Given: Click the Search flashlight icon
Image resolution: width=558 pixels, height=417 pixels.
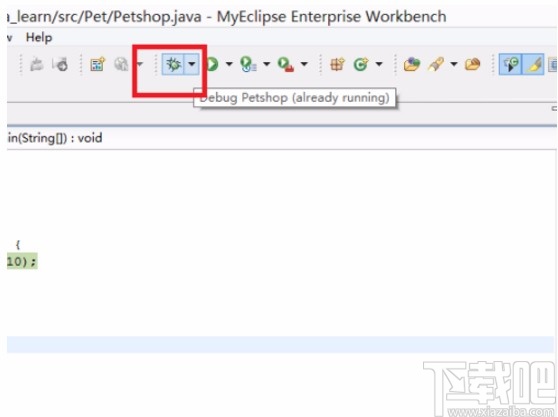Looking at the screenshot, I should pyautogui.click(x=436, y=64).
